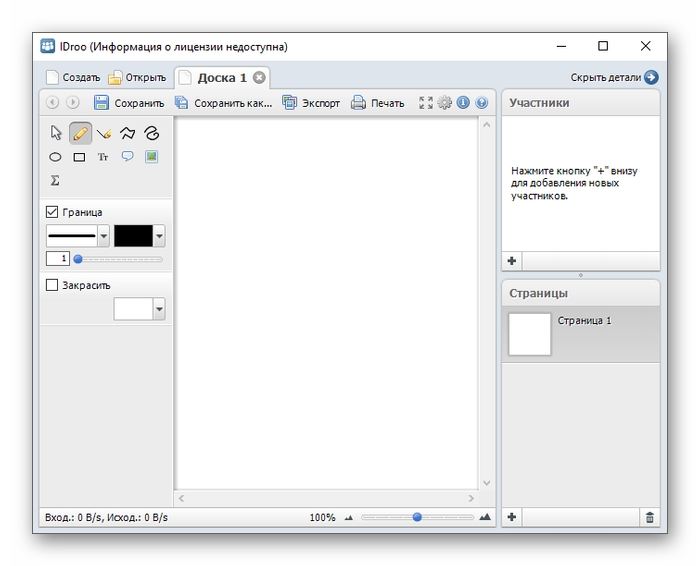
Task: Select the line with brush tool
Action: pyautogui.click(x=104, y=133)
